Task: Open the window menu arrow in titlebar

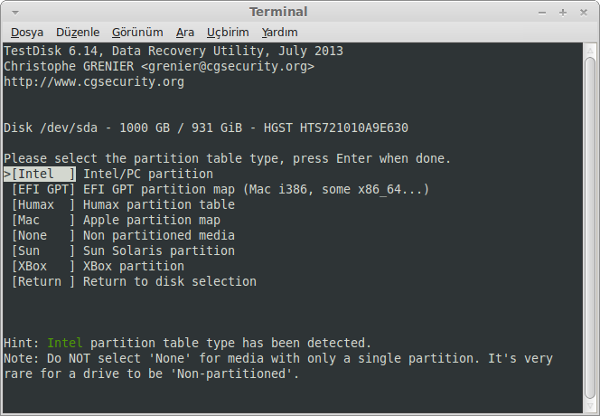Action: tap(15, 13)
